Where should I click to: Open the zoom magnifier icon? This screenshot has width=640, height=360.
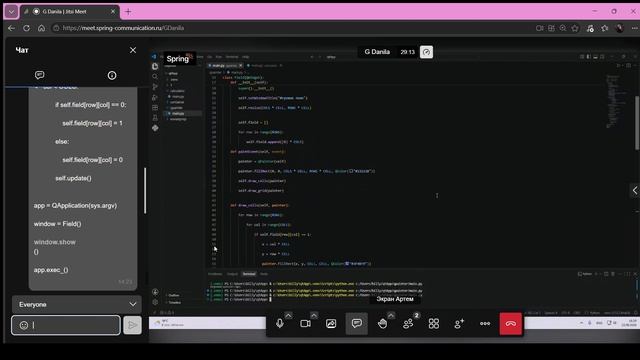pos(563,28)
